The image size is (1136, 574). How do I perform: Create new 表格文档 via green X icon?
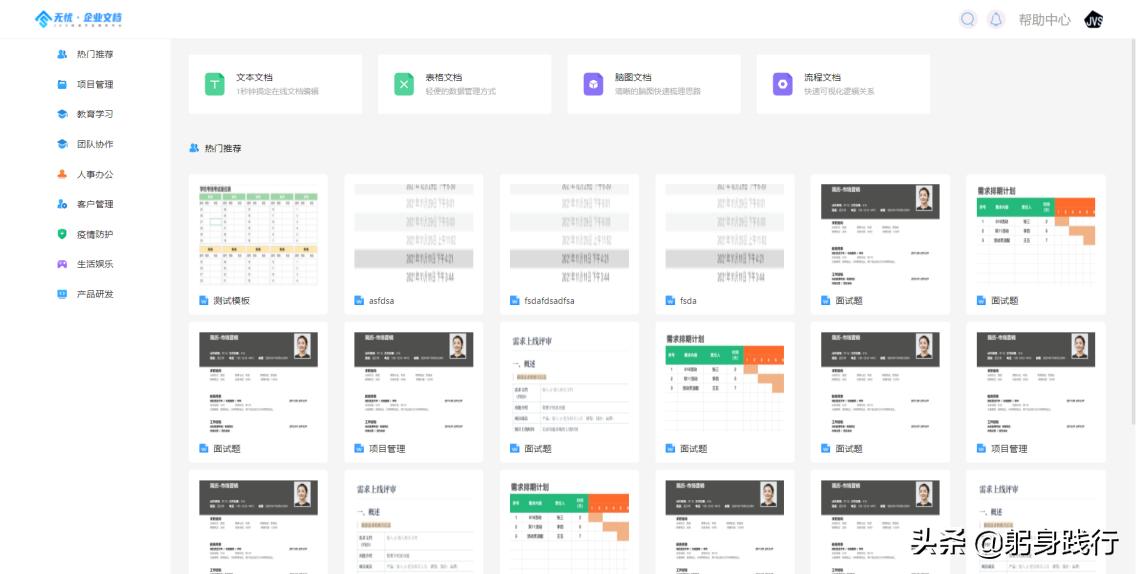point(404,84)
